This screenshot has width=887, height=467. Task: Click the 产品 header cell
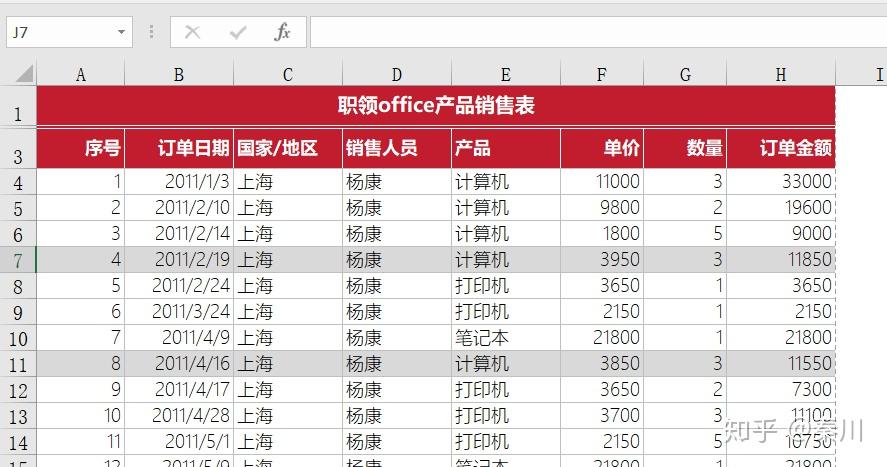click(506, 148)
